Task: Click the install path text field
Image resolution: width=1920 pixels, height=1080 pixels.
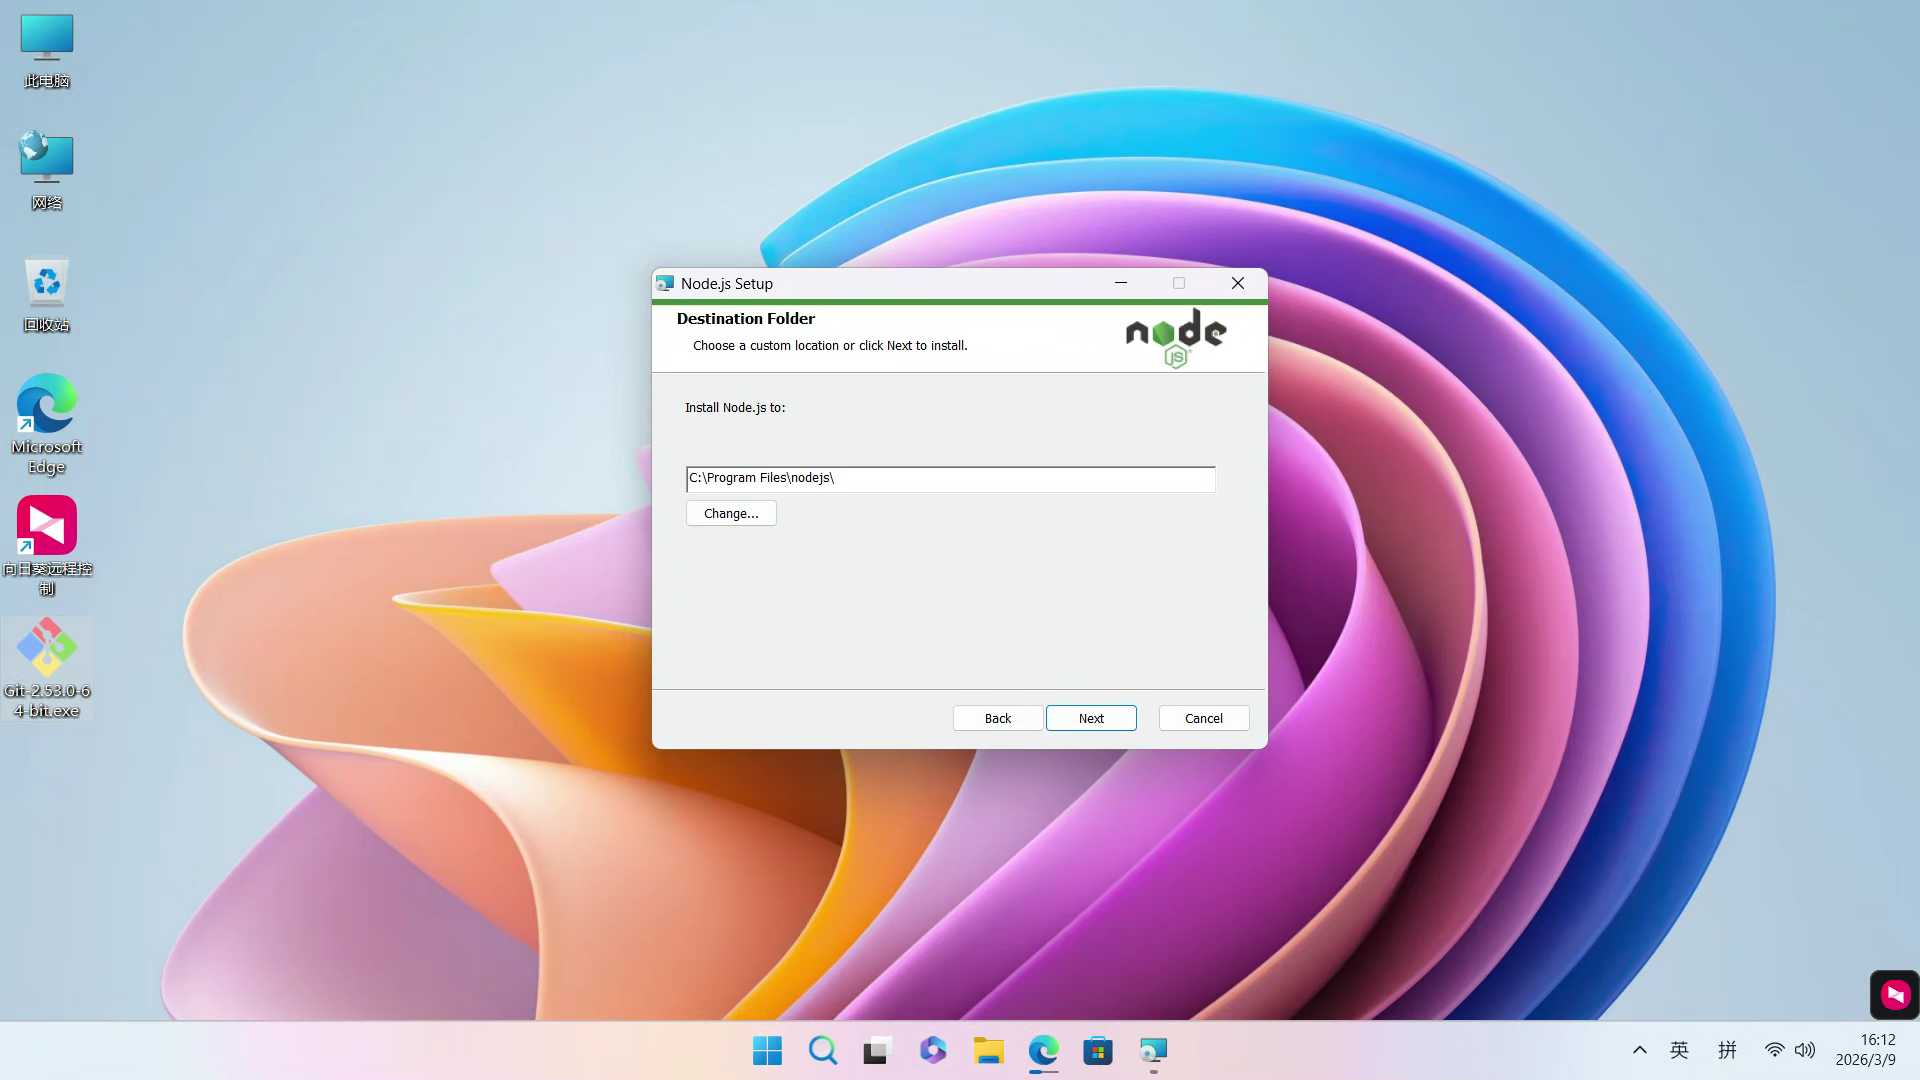Action: [950, 478]
